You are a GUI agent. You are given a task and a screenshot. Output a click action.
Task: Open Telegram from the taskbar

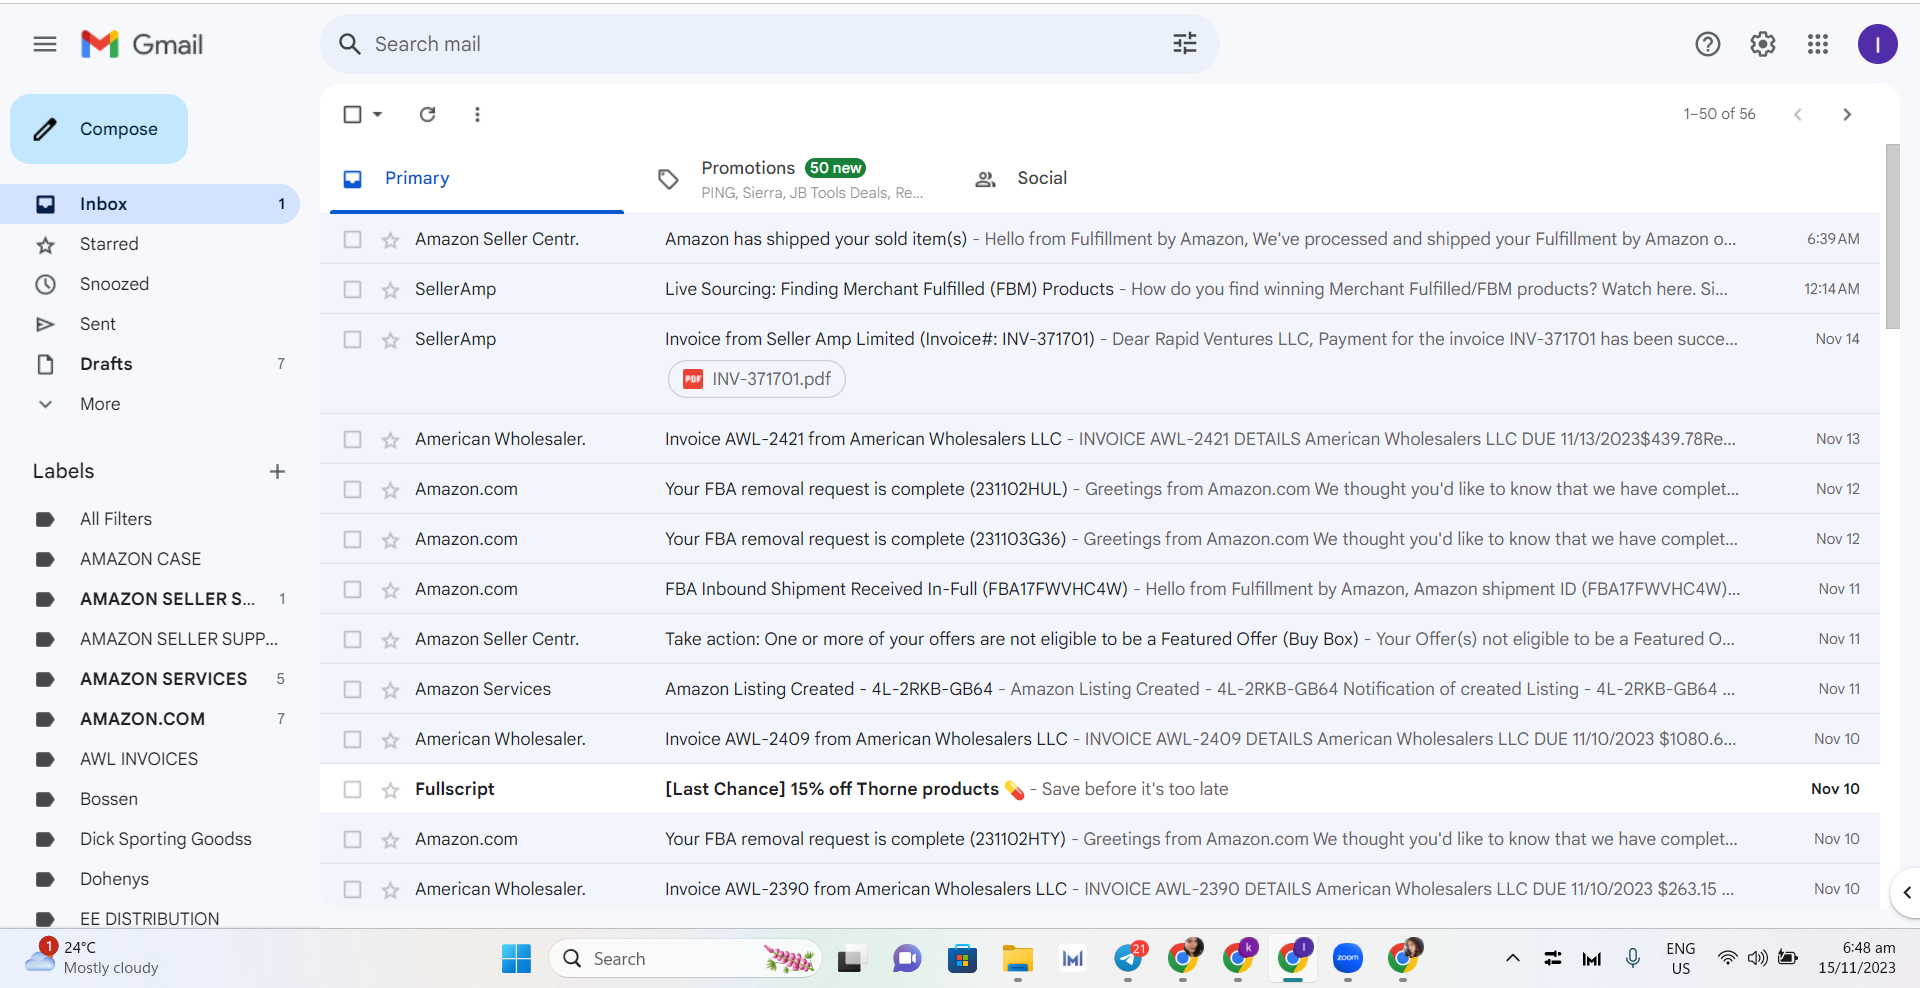point(1129,958)
